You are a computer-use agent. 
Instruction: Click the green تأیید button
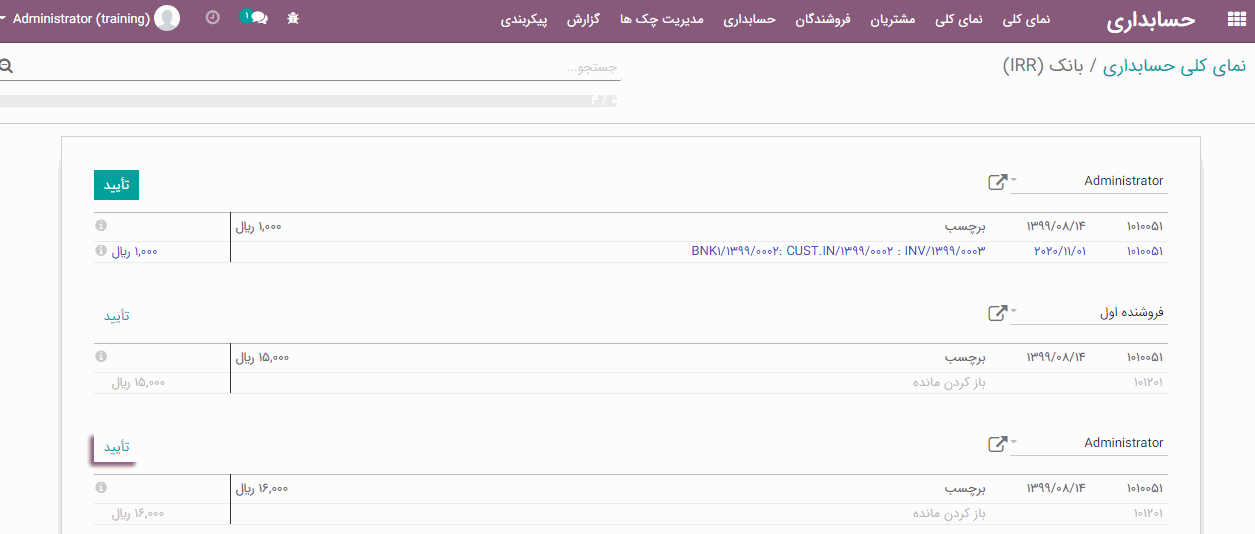tap(116, 185)
